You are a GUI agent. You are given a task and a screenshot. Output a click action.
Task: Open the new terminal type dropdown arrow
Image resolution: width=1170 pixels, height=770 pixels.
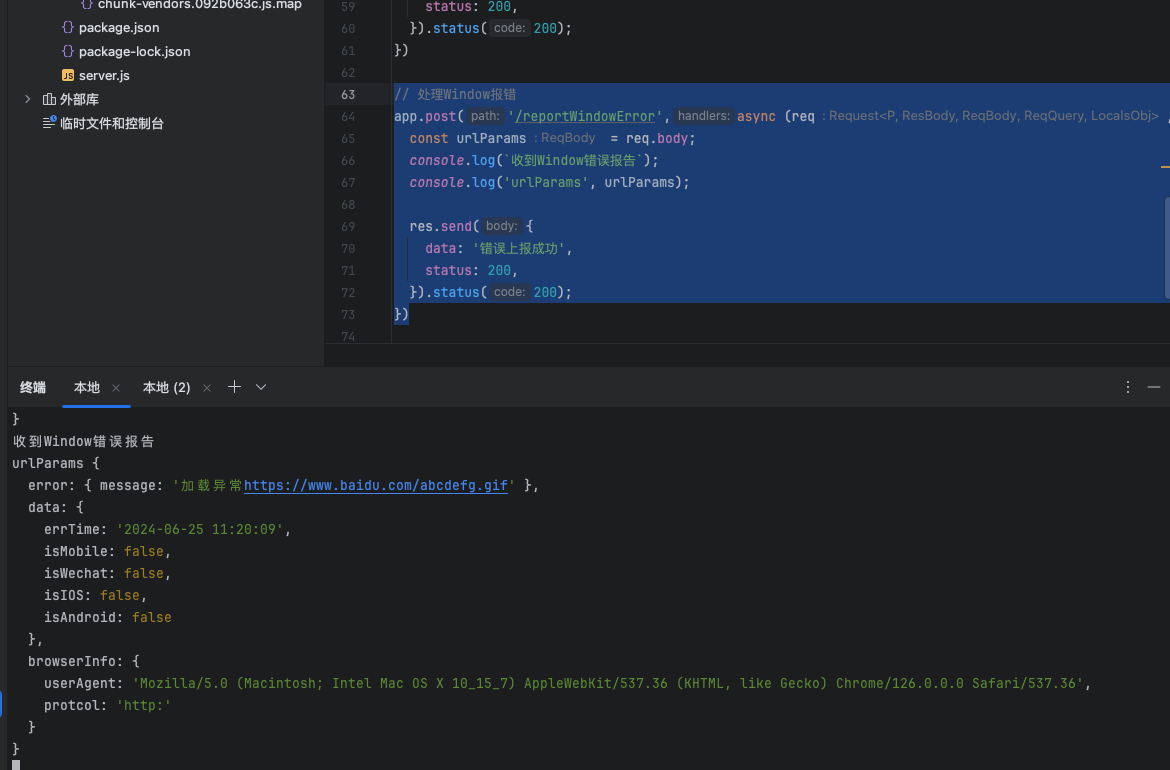pos(261,387)
